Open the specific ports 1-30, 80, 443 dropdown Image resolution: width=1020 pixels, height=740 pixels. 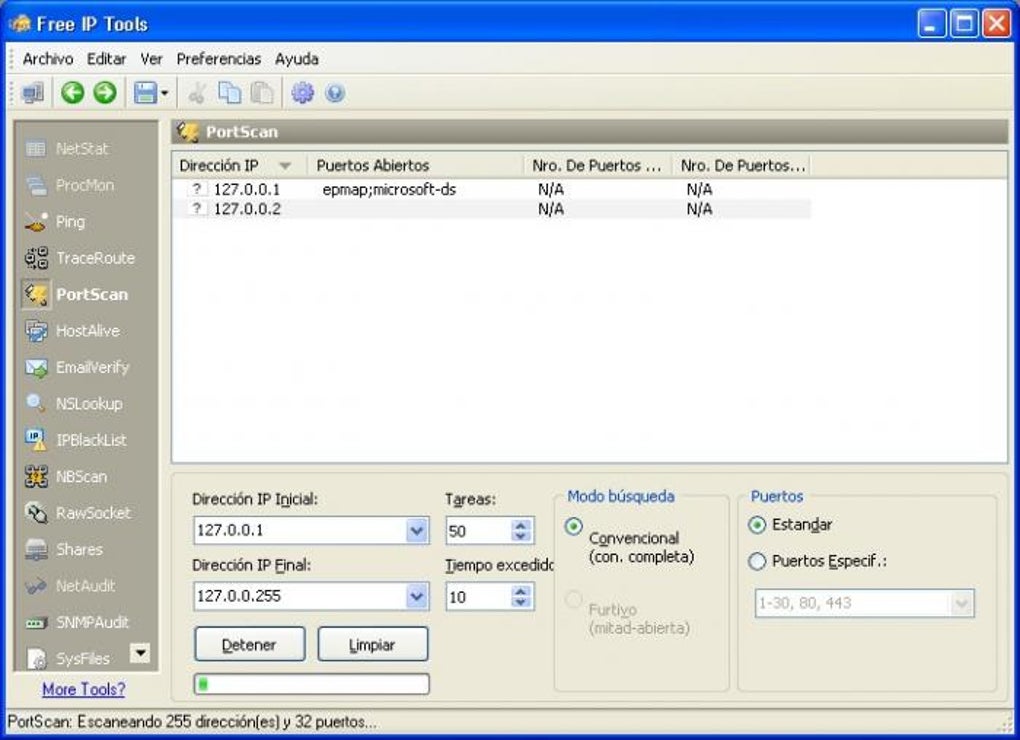click(961, 603)
